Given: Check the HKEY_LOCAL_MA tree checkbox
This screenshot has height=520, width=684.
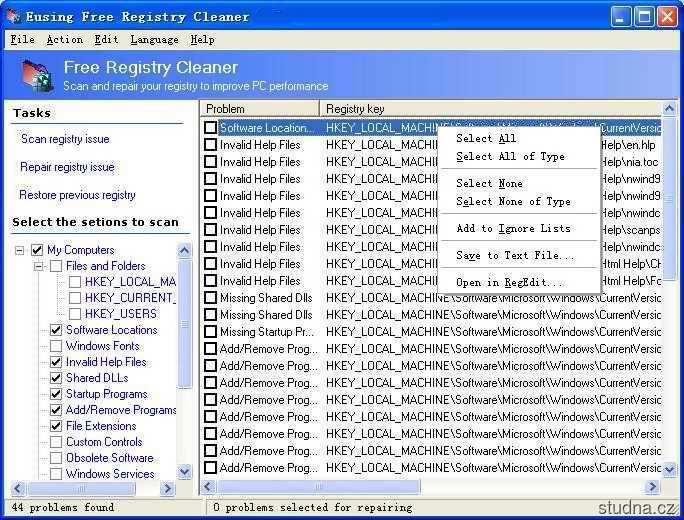Looking at the screenshot, I should (75, 282).
